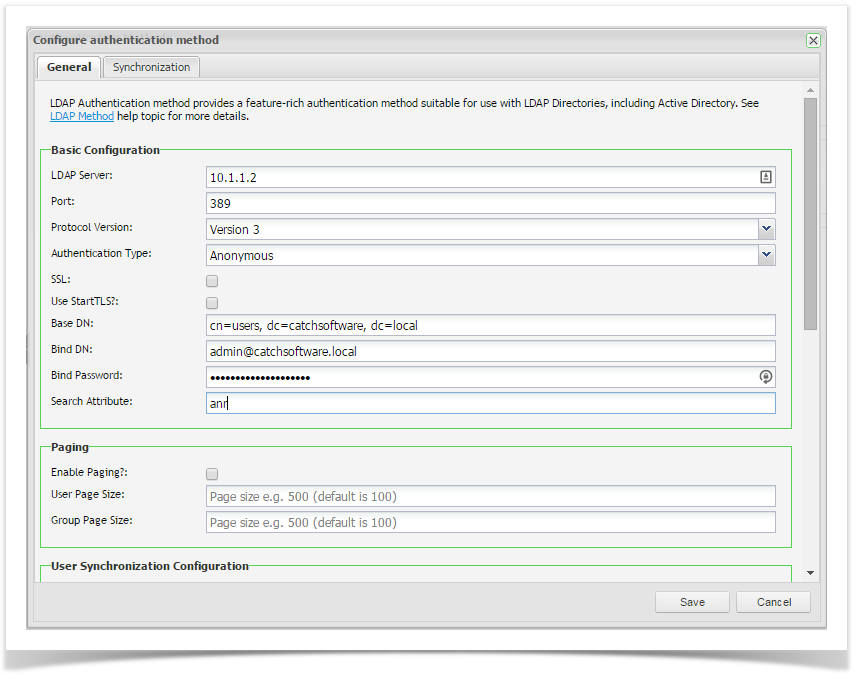Select the Bind DN text field
Image resolution: width=861 pixels, height=679 pixels.
(x=490, y=351)
